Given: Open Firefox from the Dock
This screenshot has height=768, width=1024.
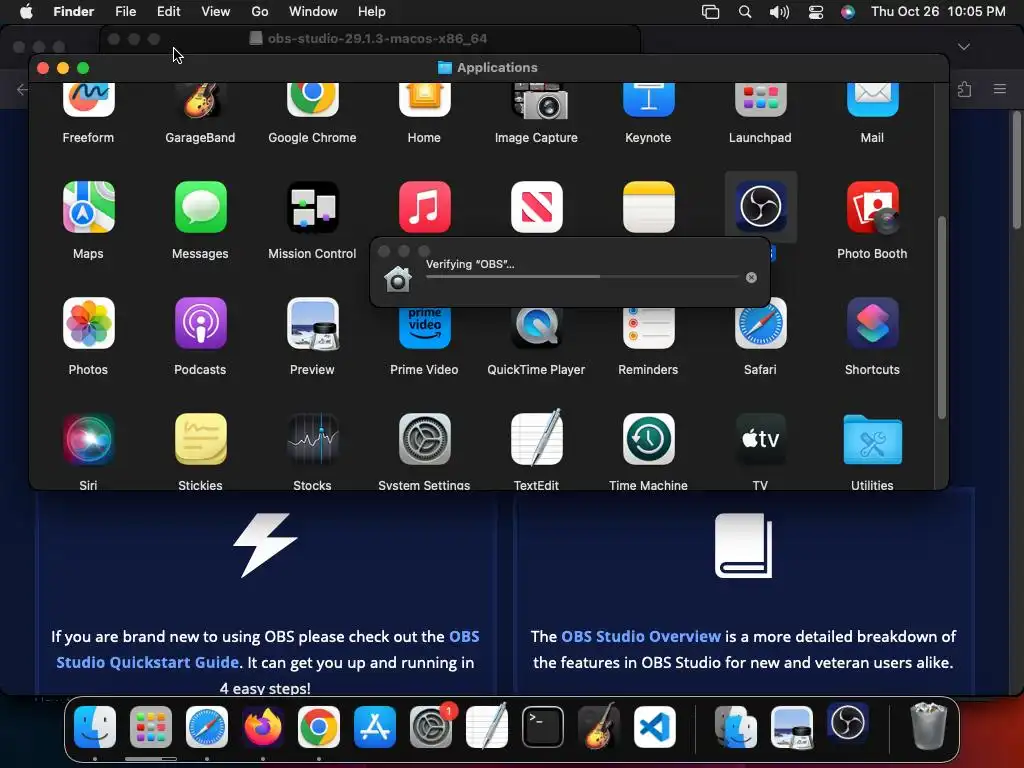Looking at the screenshot, I should point(263,727).
